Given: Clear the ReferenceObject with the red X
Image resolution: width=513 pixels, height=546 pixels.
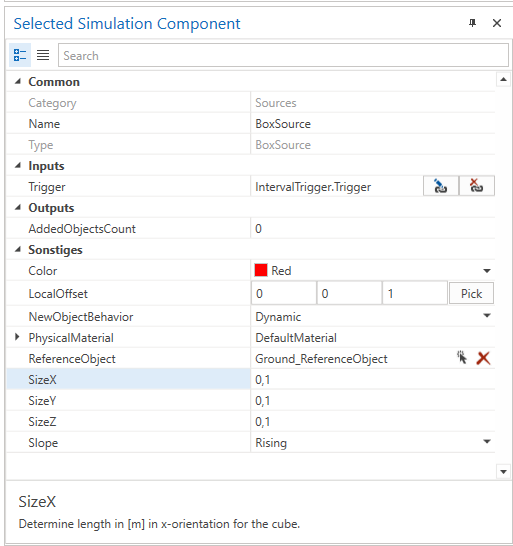Looking at the screenshot, I should [x=483, y=358].
